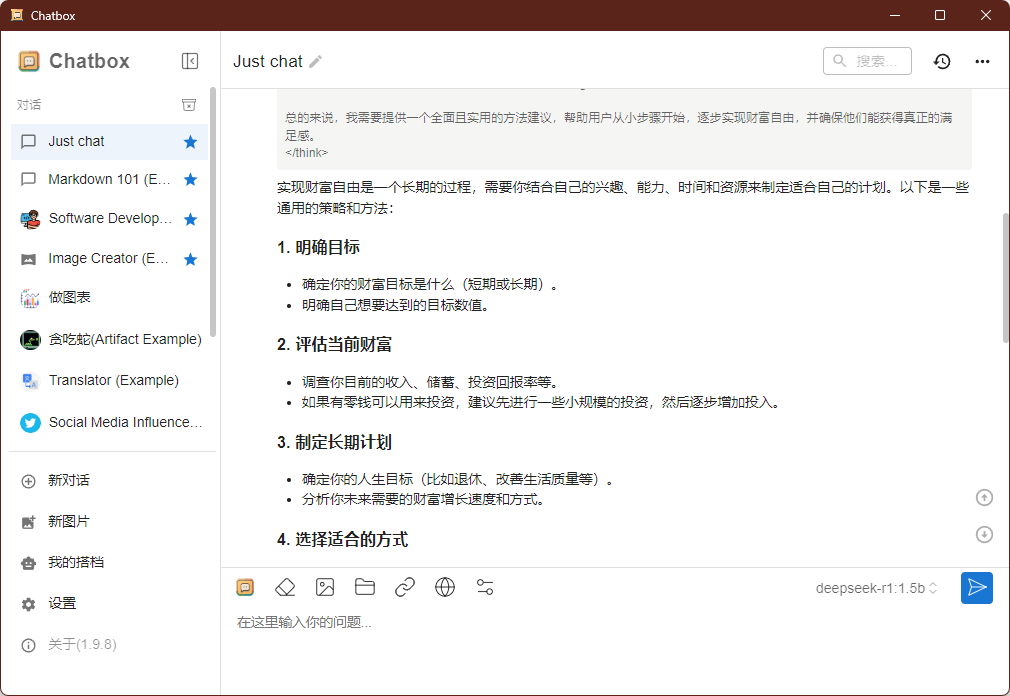Send the message with the blue button
This screenshot has width=1010, height=696.
pyautogui.click(x=977, y=588)
